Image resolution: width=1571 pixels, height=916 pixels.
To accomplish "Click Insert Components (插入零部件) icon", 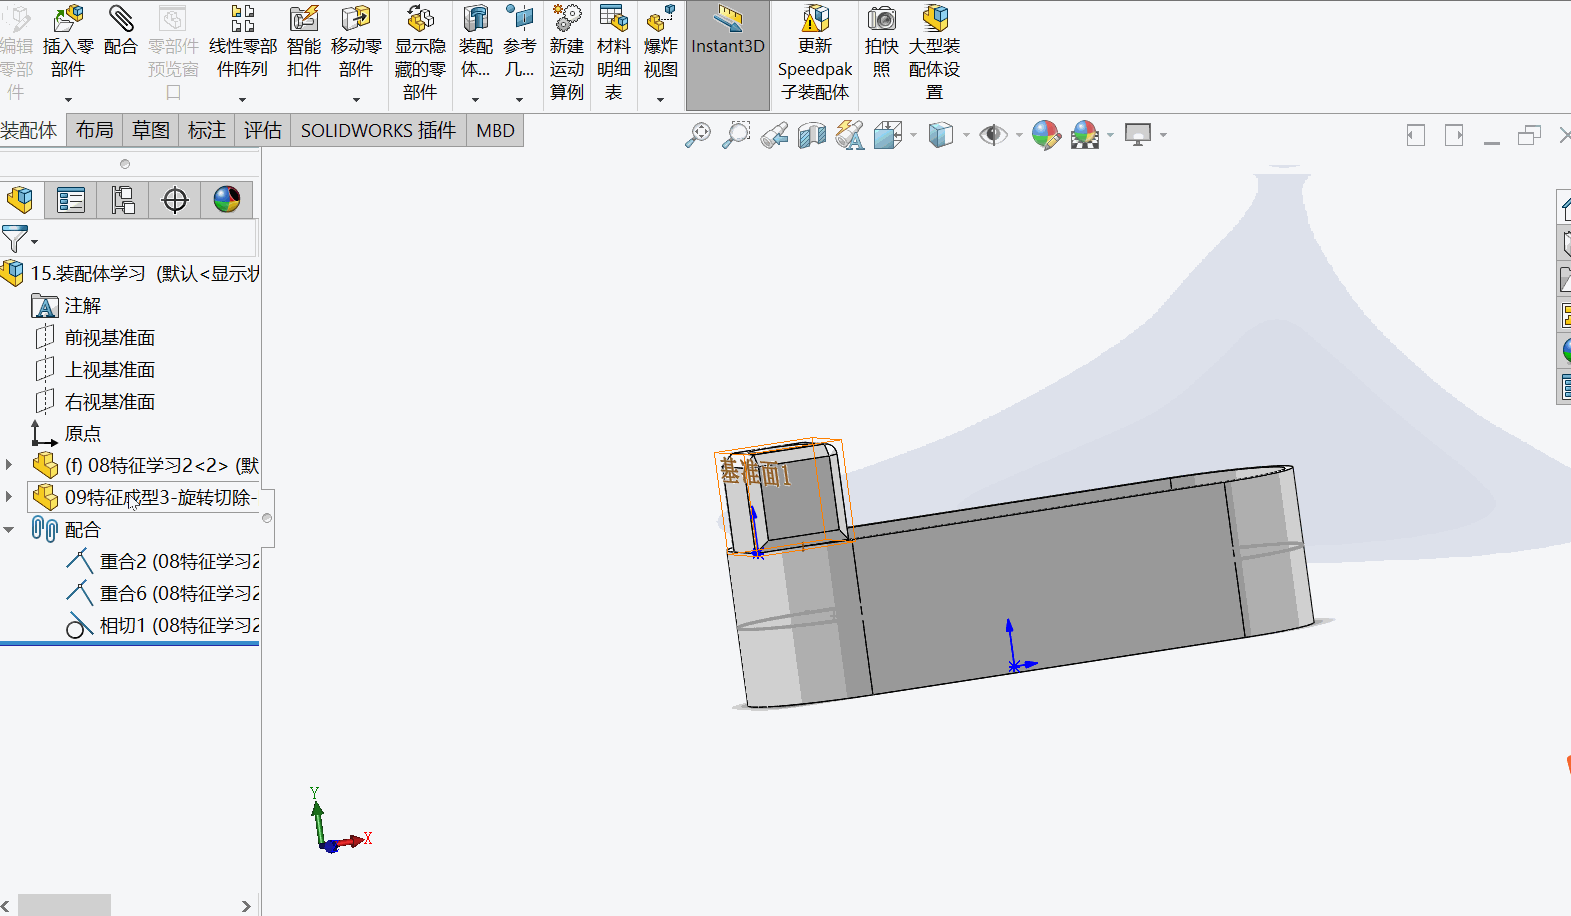I will (x=68, y=42).
